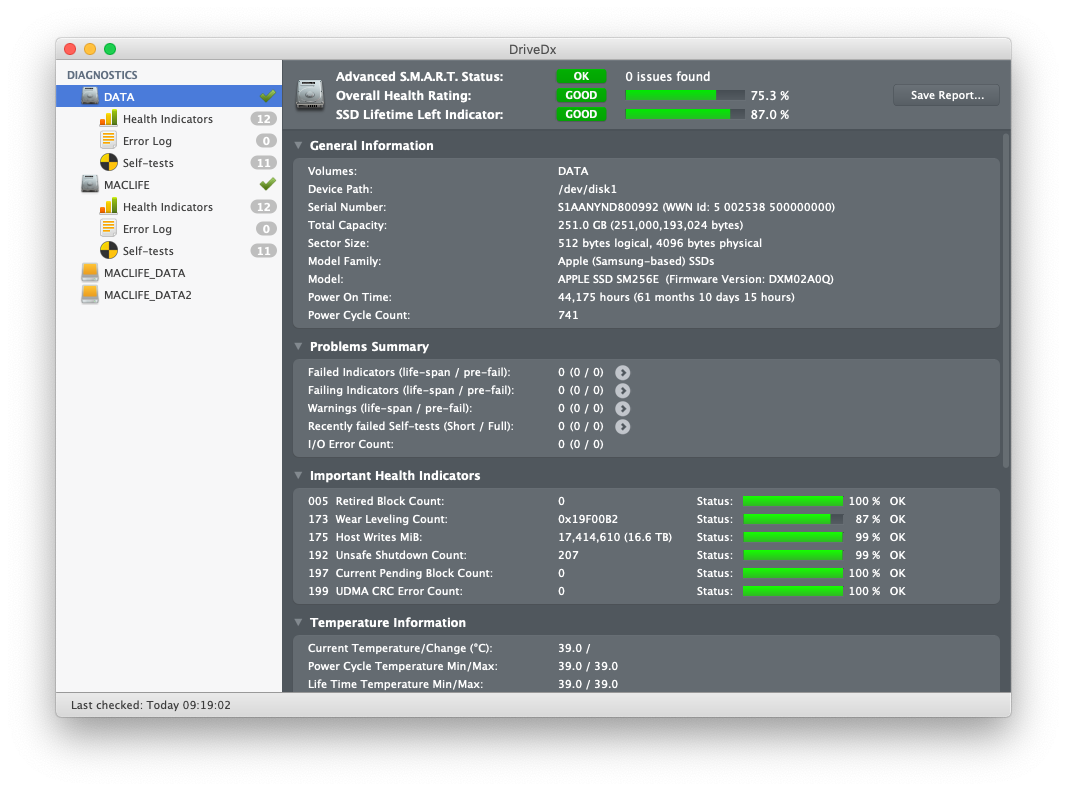Screen dimensions: 1067x791
Task: Click the MACLIFE_DATA orange volume icon
Action: [x=90, y=273]
